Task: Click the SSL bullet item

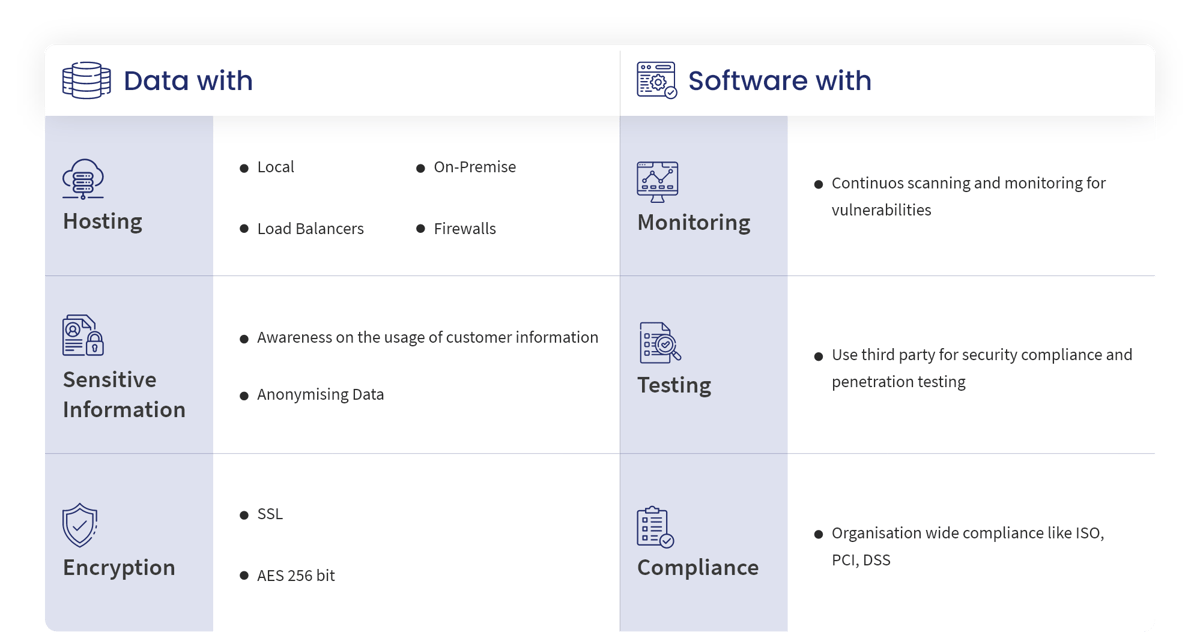Action: (x=269, y=514)
